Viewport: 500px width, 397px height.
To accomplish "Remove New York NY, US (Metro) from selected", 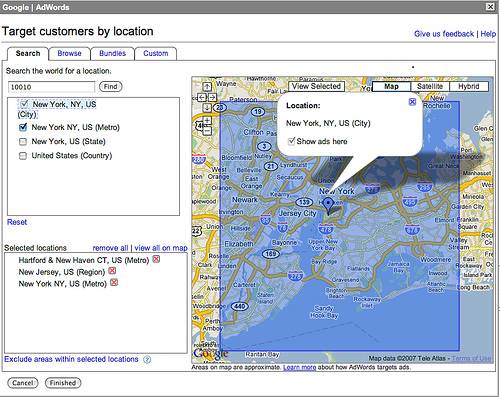I will (114, 283).
